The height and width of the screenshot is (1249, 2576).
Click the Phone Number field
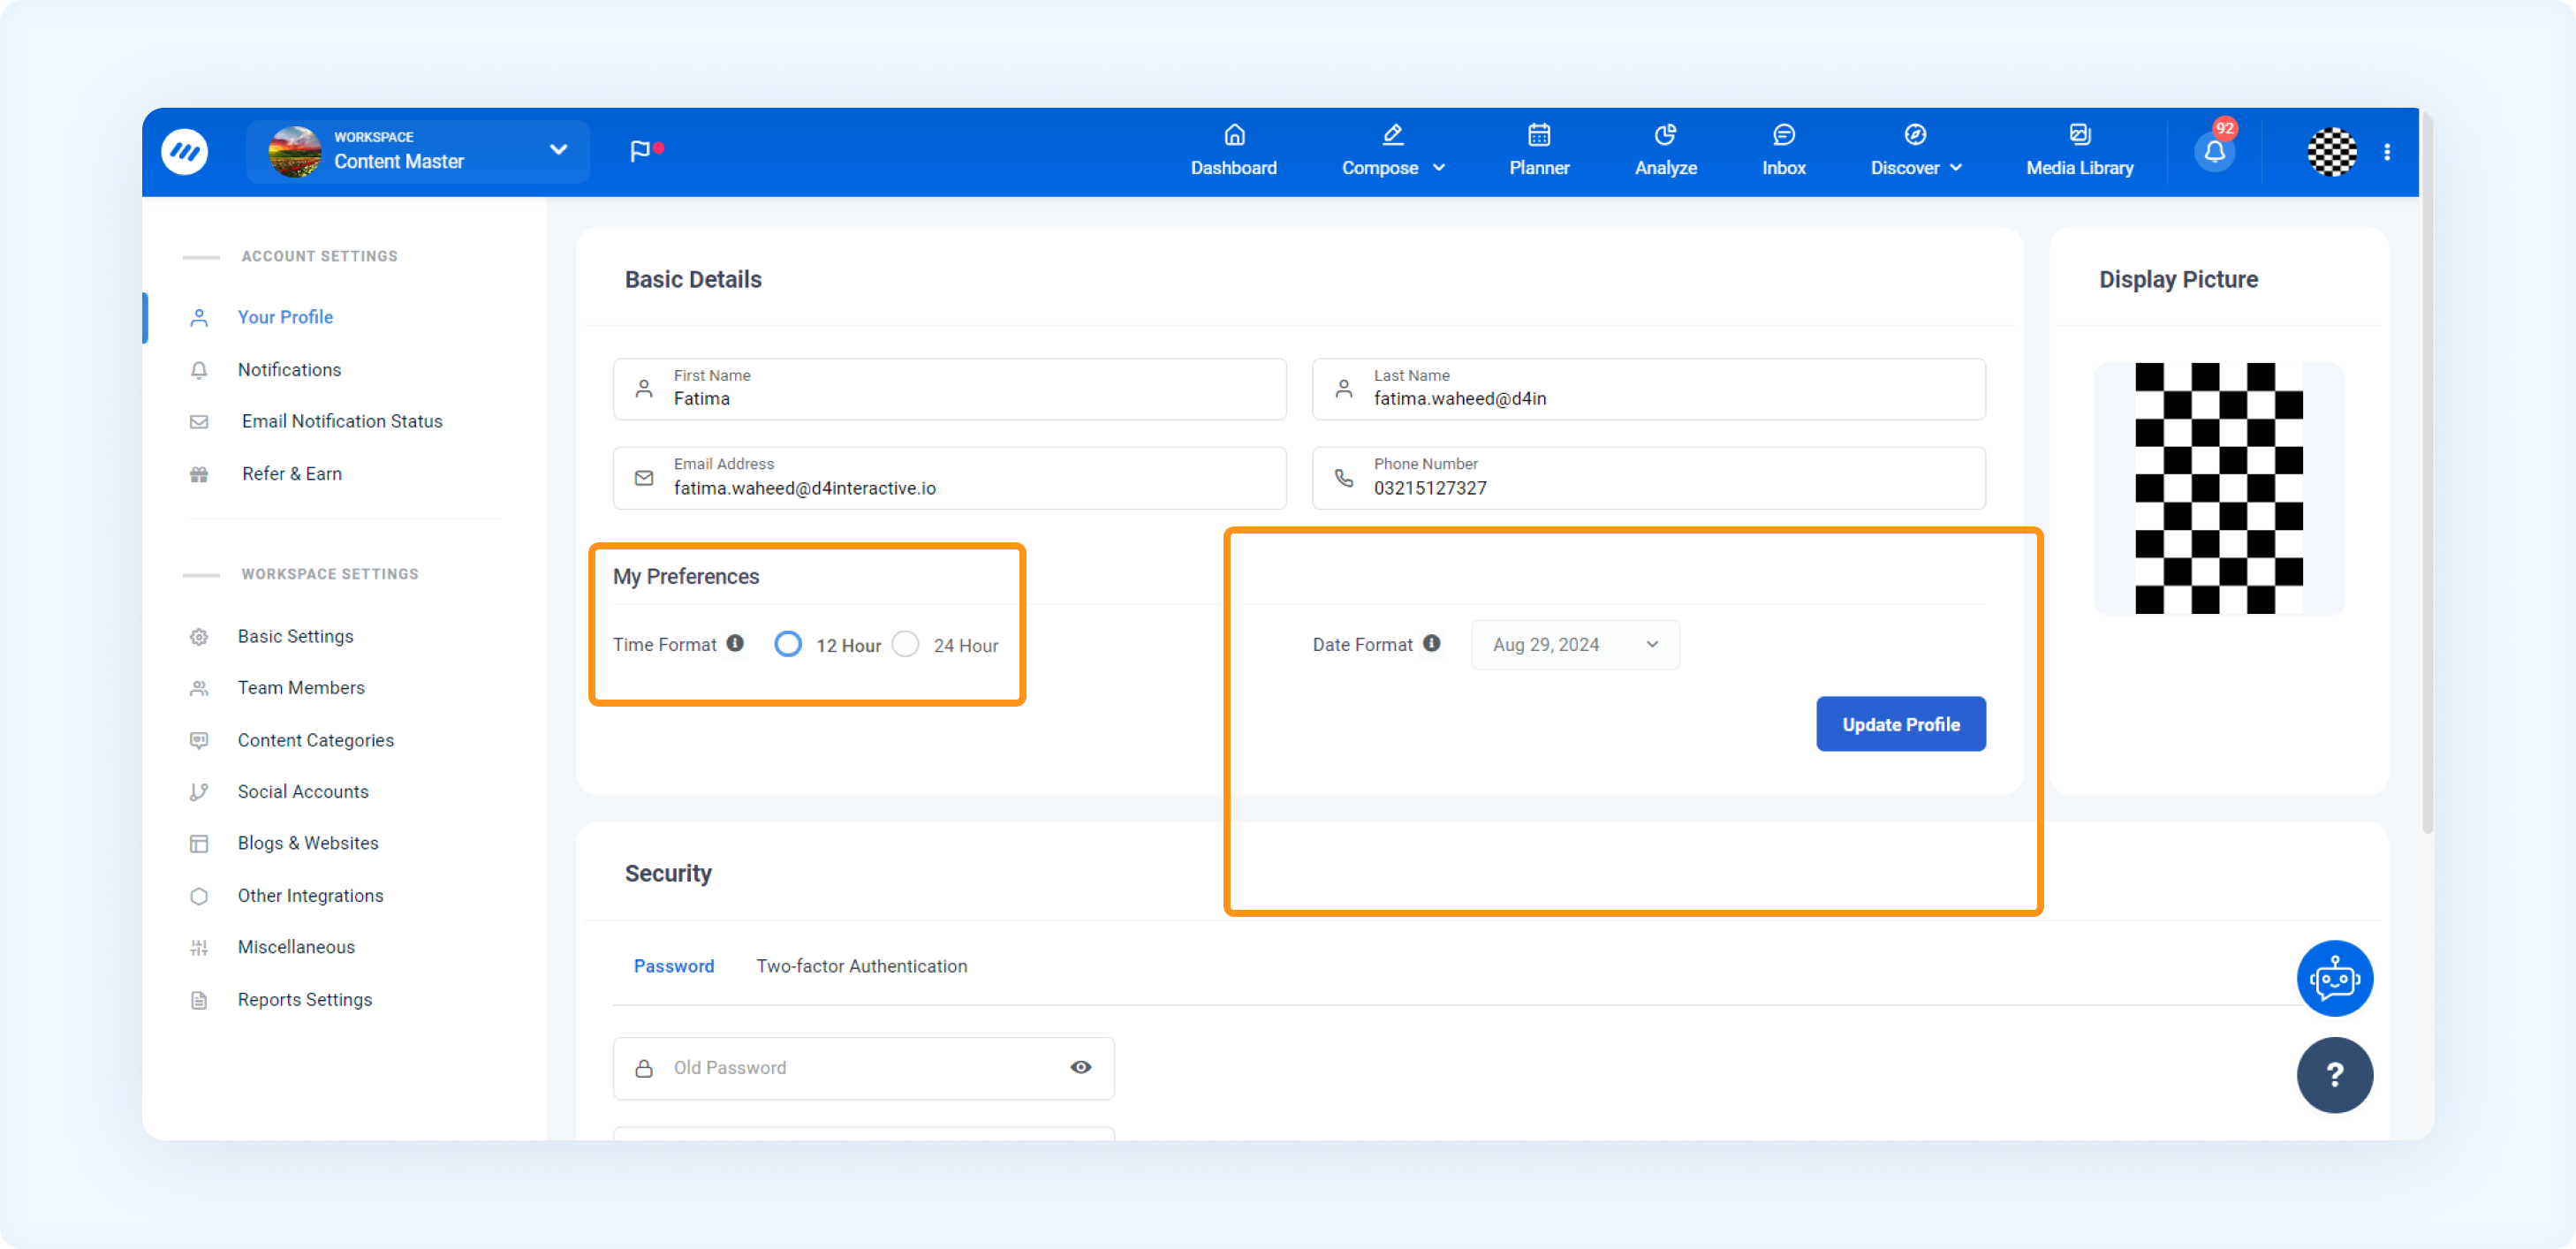click(1648, 478)
